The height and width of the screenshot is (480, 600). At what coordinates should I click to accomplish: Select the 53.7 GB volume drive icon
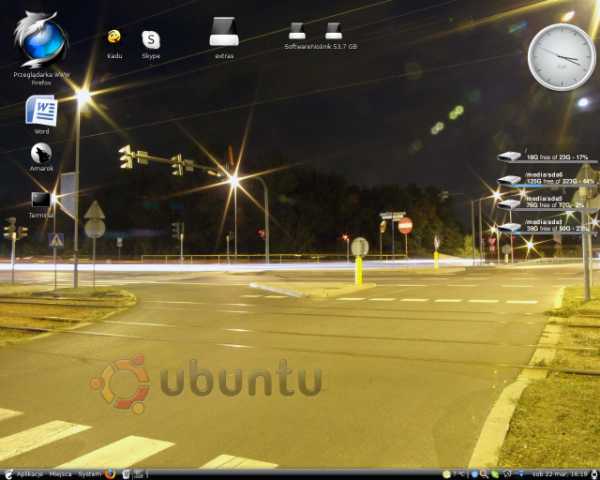pos(334,31)
